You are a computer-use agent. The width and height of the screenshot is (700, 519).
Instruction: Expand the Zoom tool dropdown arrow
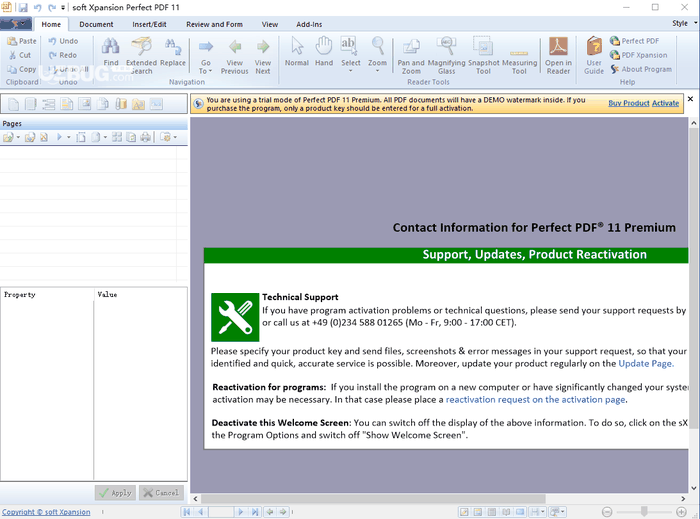(x=377, y=71)
